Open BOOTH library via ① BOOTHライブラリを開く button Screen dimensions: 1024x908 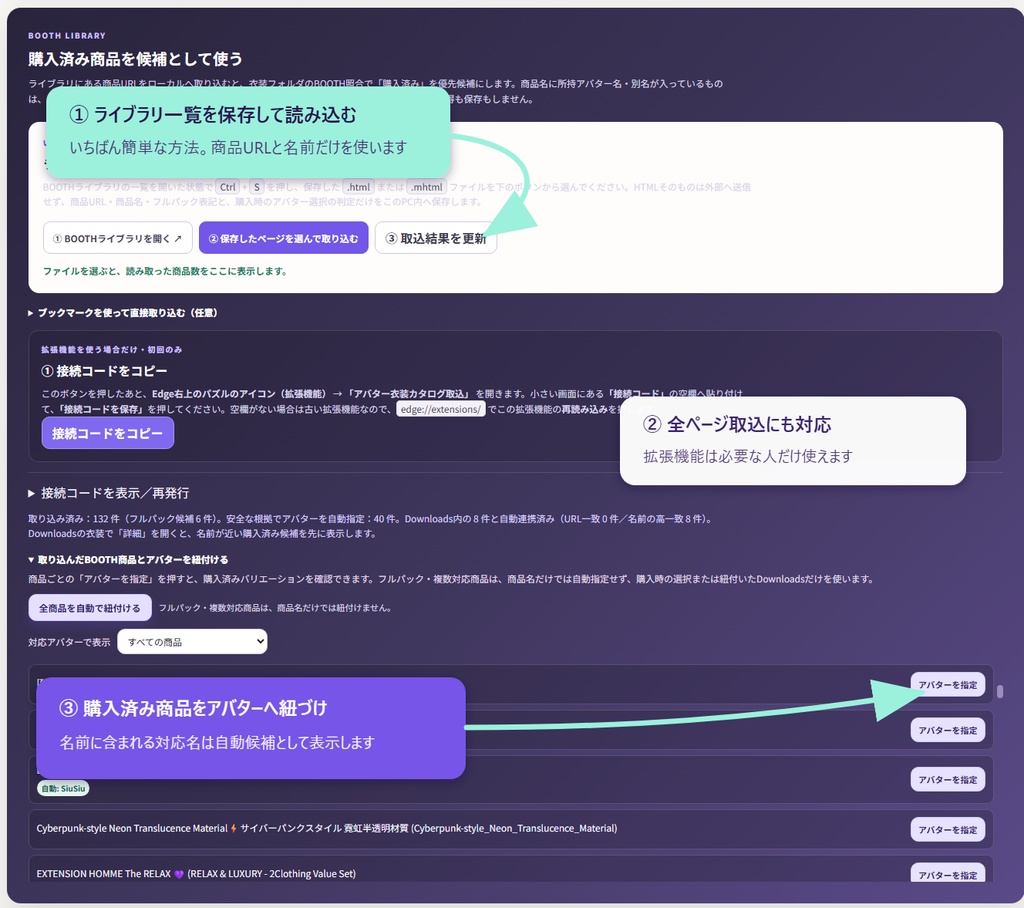(118, 238)
